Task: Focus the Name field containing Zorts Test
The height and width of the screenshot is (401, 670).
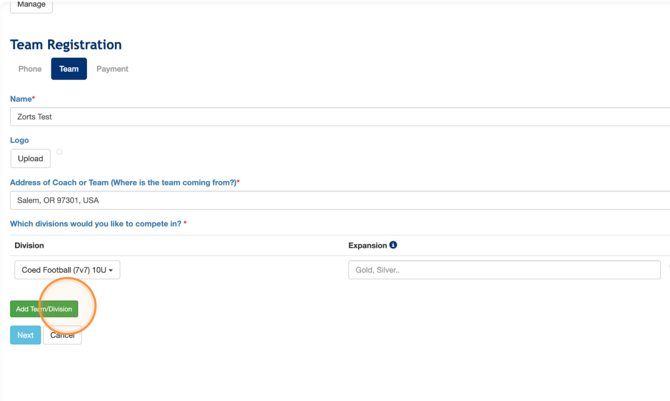Action: [340, 117]
